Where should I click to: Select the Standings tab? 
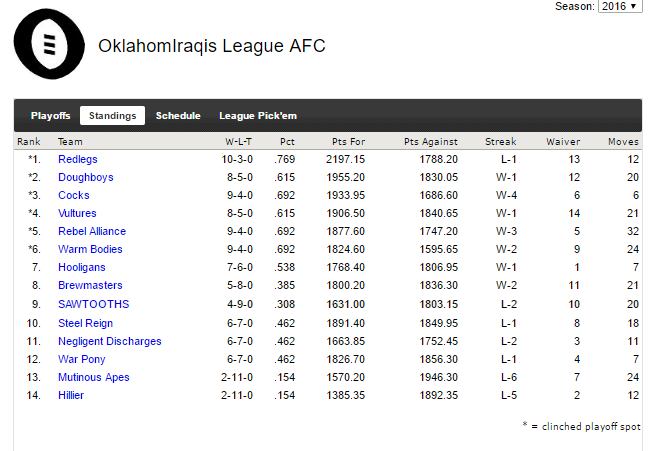pyautogui.click(x=112, y=116)
